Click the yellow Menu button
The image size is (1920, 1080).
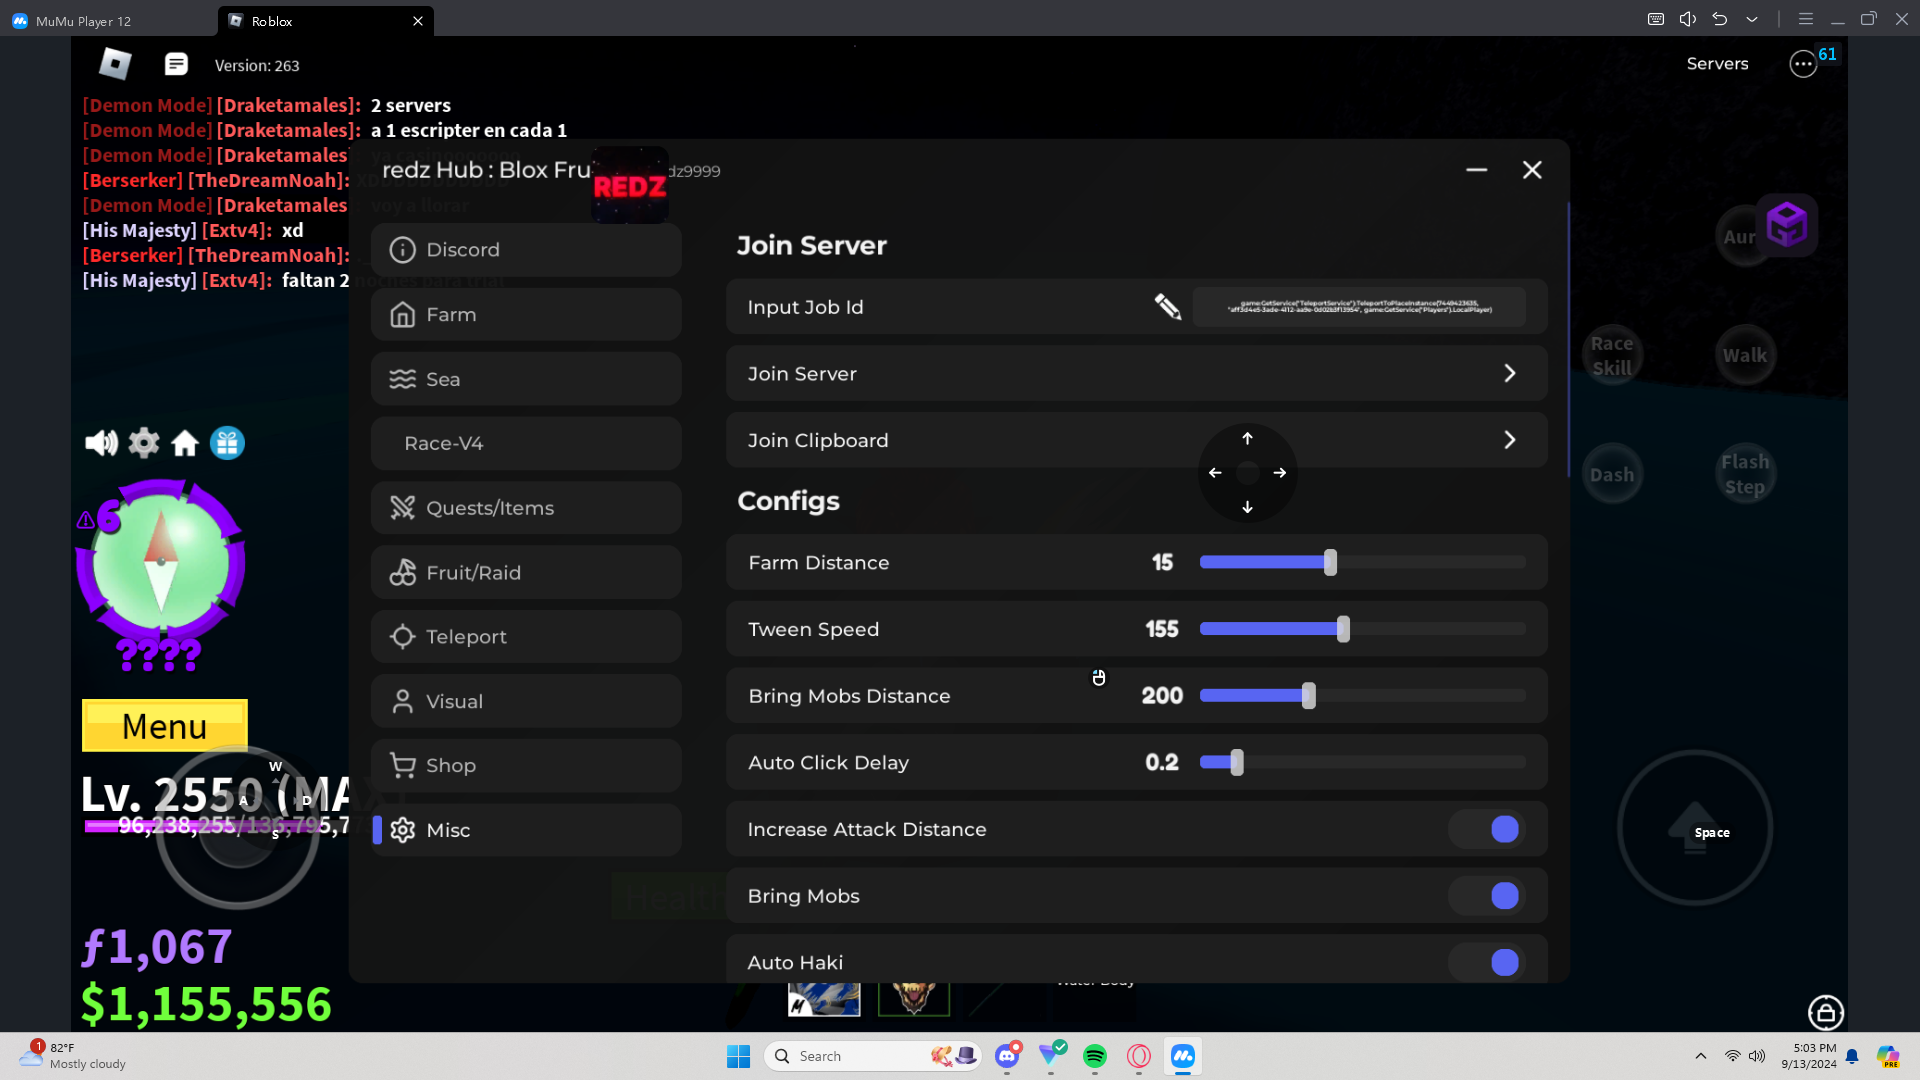pos(165,725)
